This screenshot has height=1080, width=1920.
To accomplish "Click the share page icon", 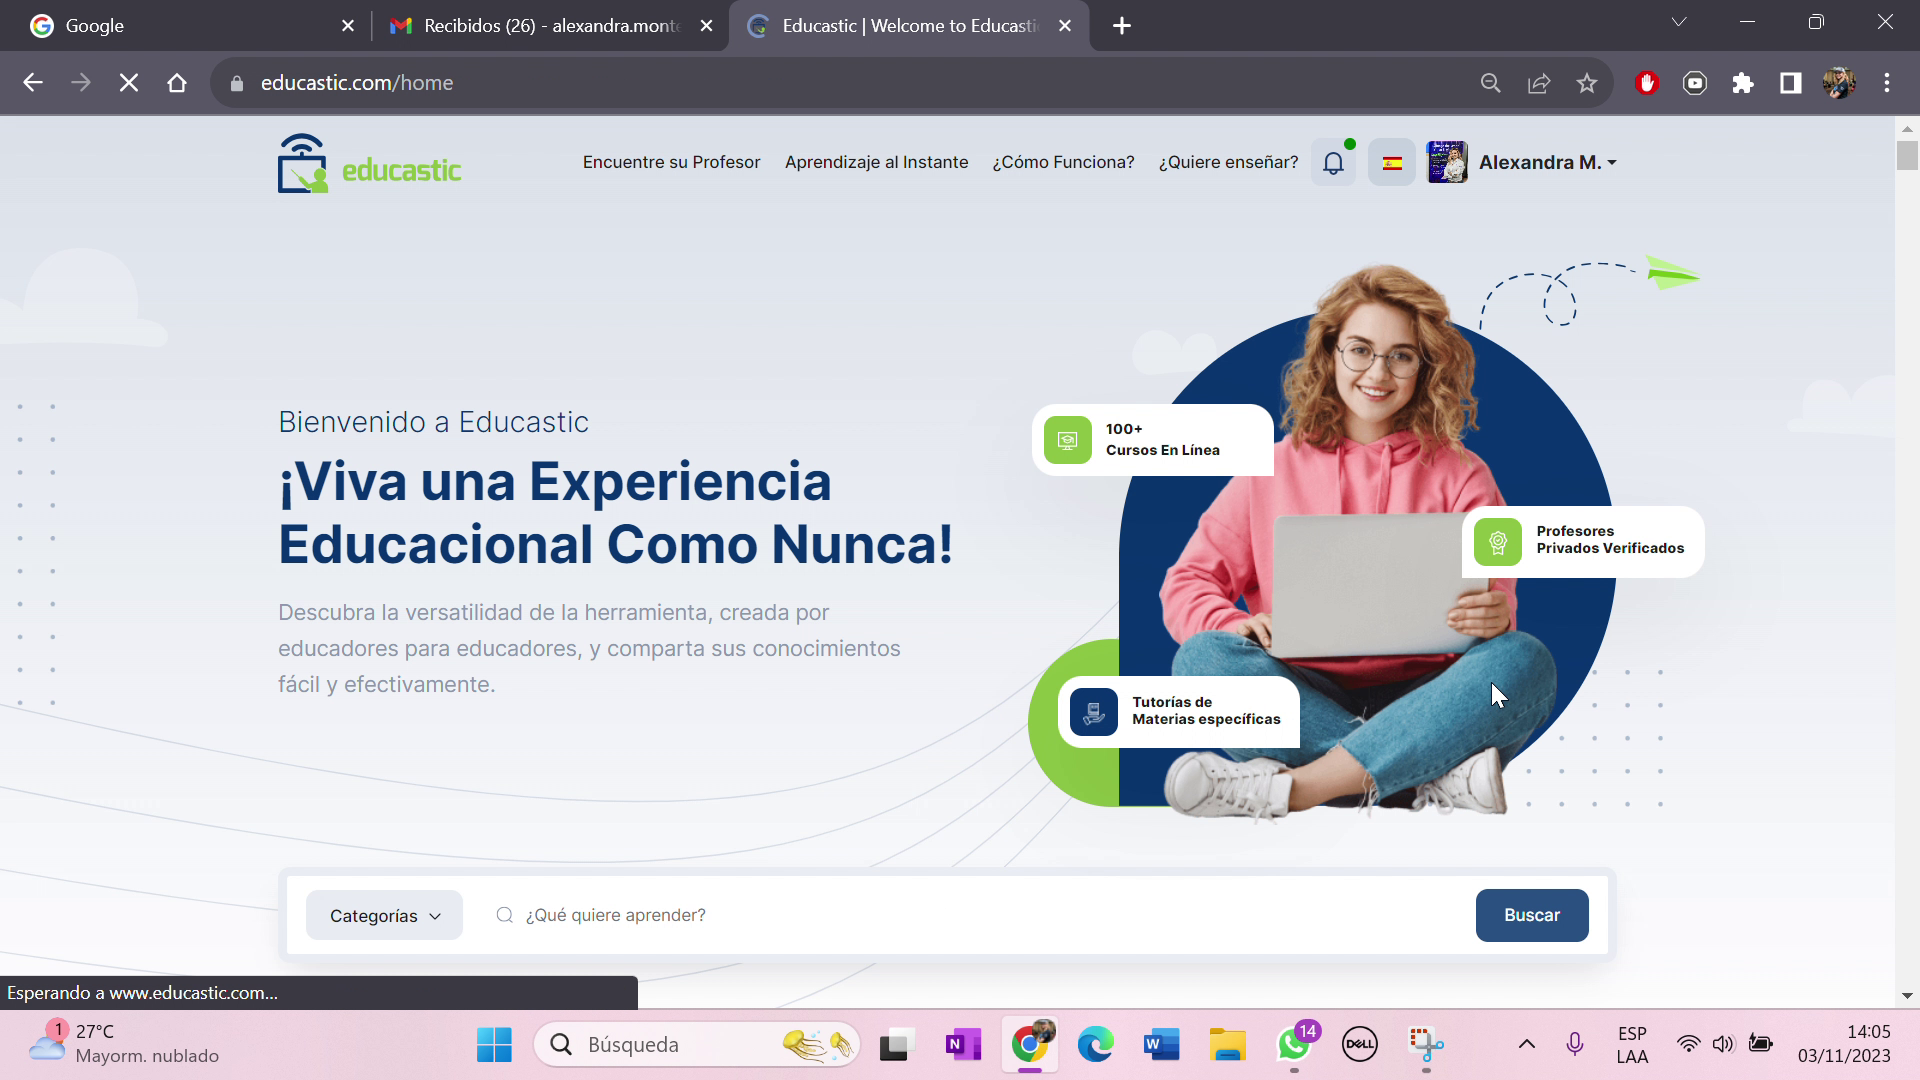I will [1539, 83].
